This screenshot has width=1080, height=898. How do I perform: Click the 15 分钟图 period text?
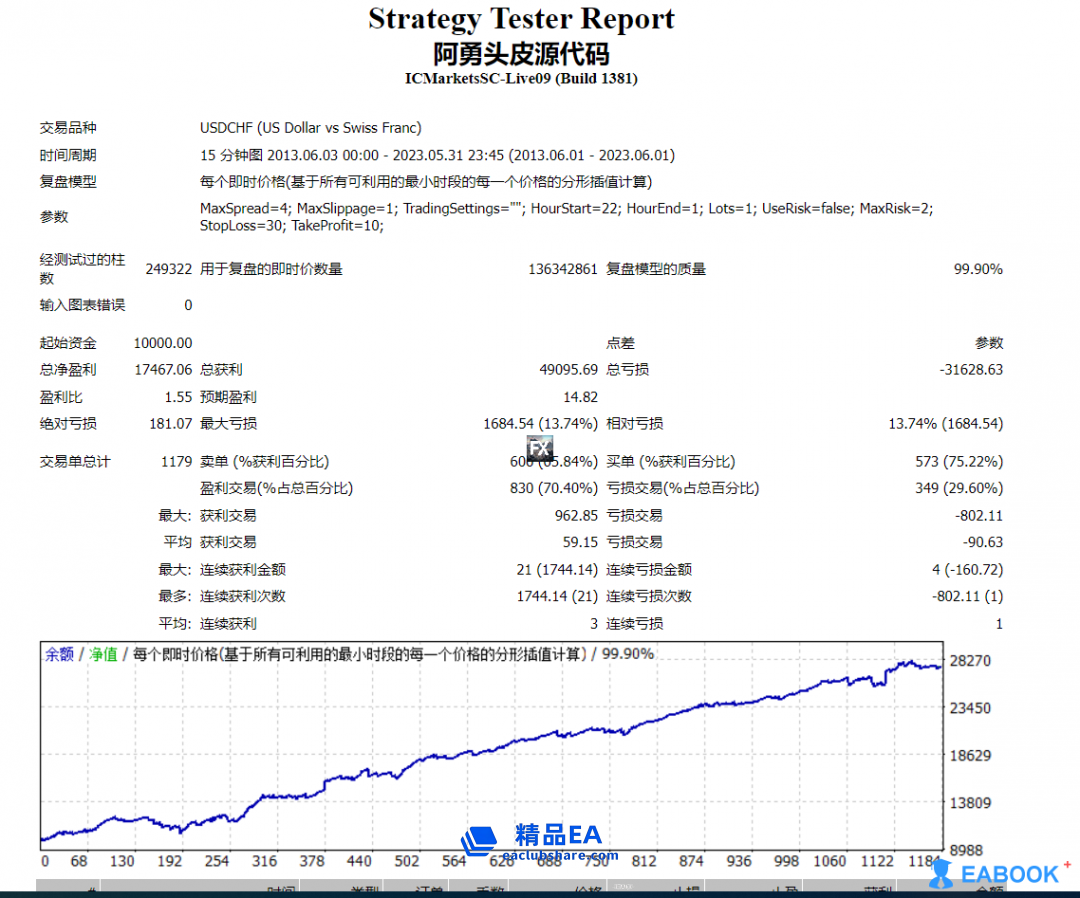click(x=232, y=155)
